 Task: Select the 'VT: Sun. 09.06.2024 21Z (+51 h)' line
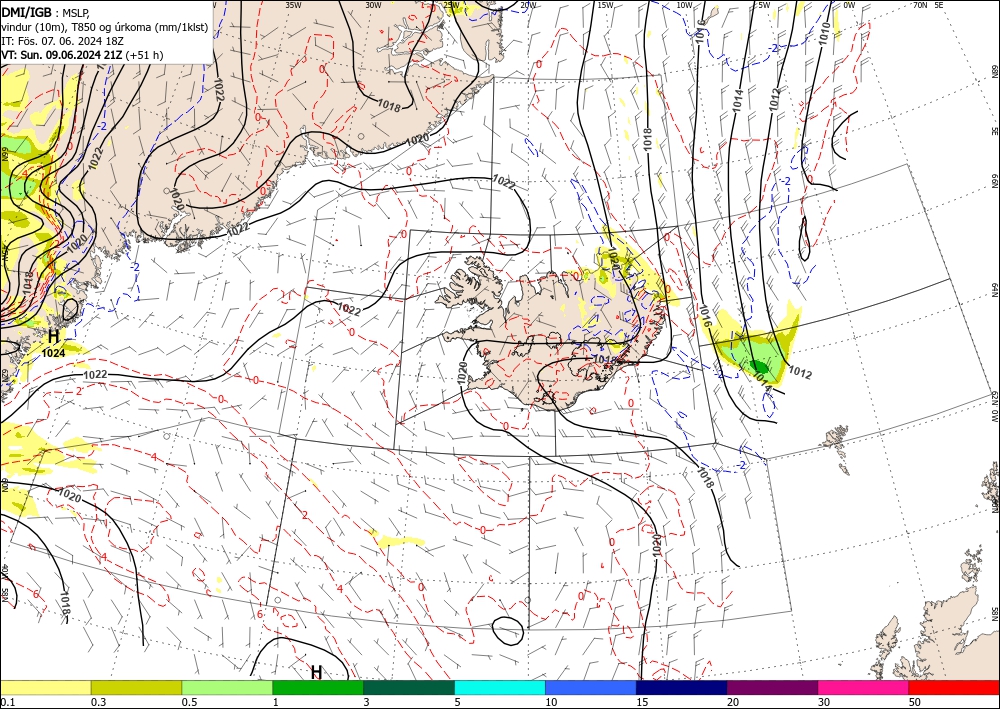point(82,55)
